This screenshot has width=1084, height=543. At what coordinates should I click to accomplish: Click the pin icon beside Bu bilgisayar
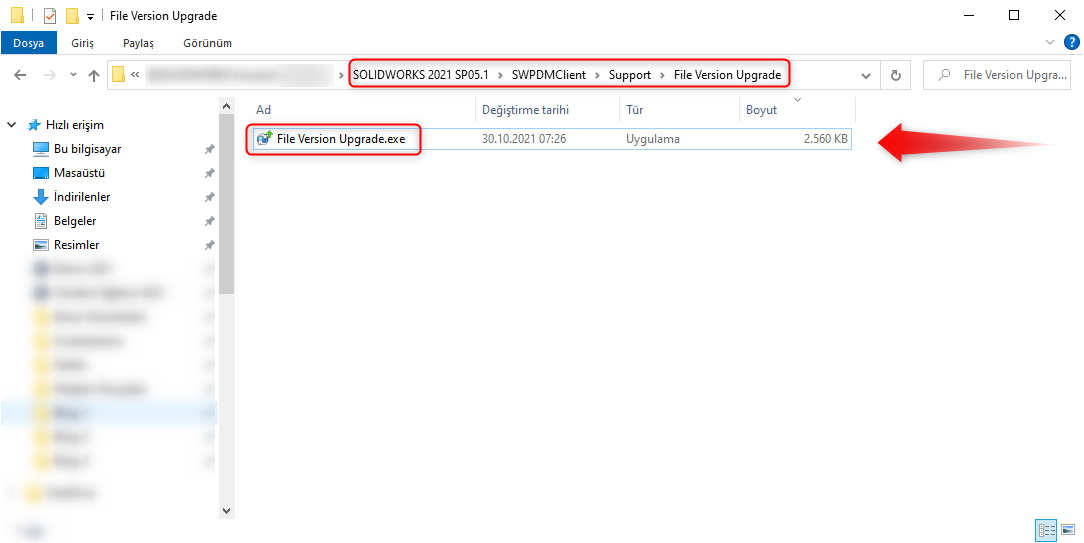click(209, 149)
